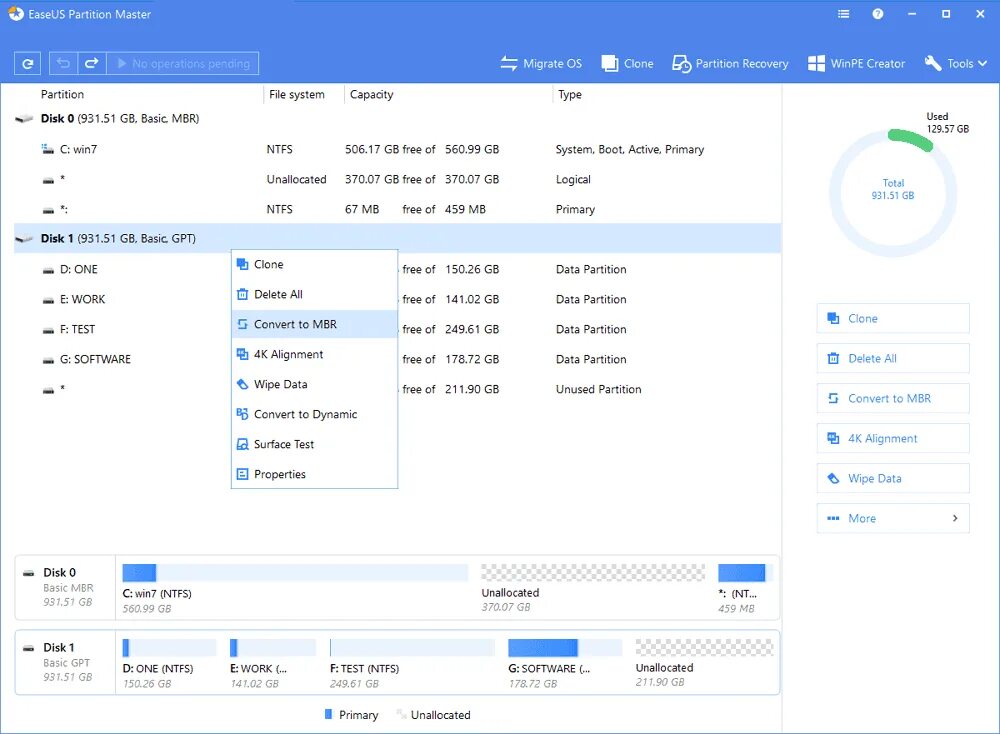Click Clone in the top toolbar

pos(628,63)
